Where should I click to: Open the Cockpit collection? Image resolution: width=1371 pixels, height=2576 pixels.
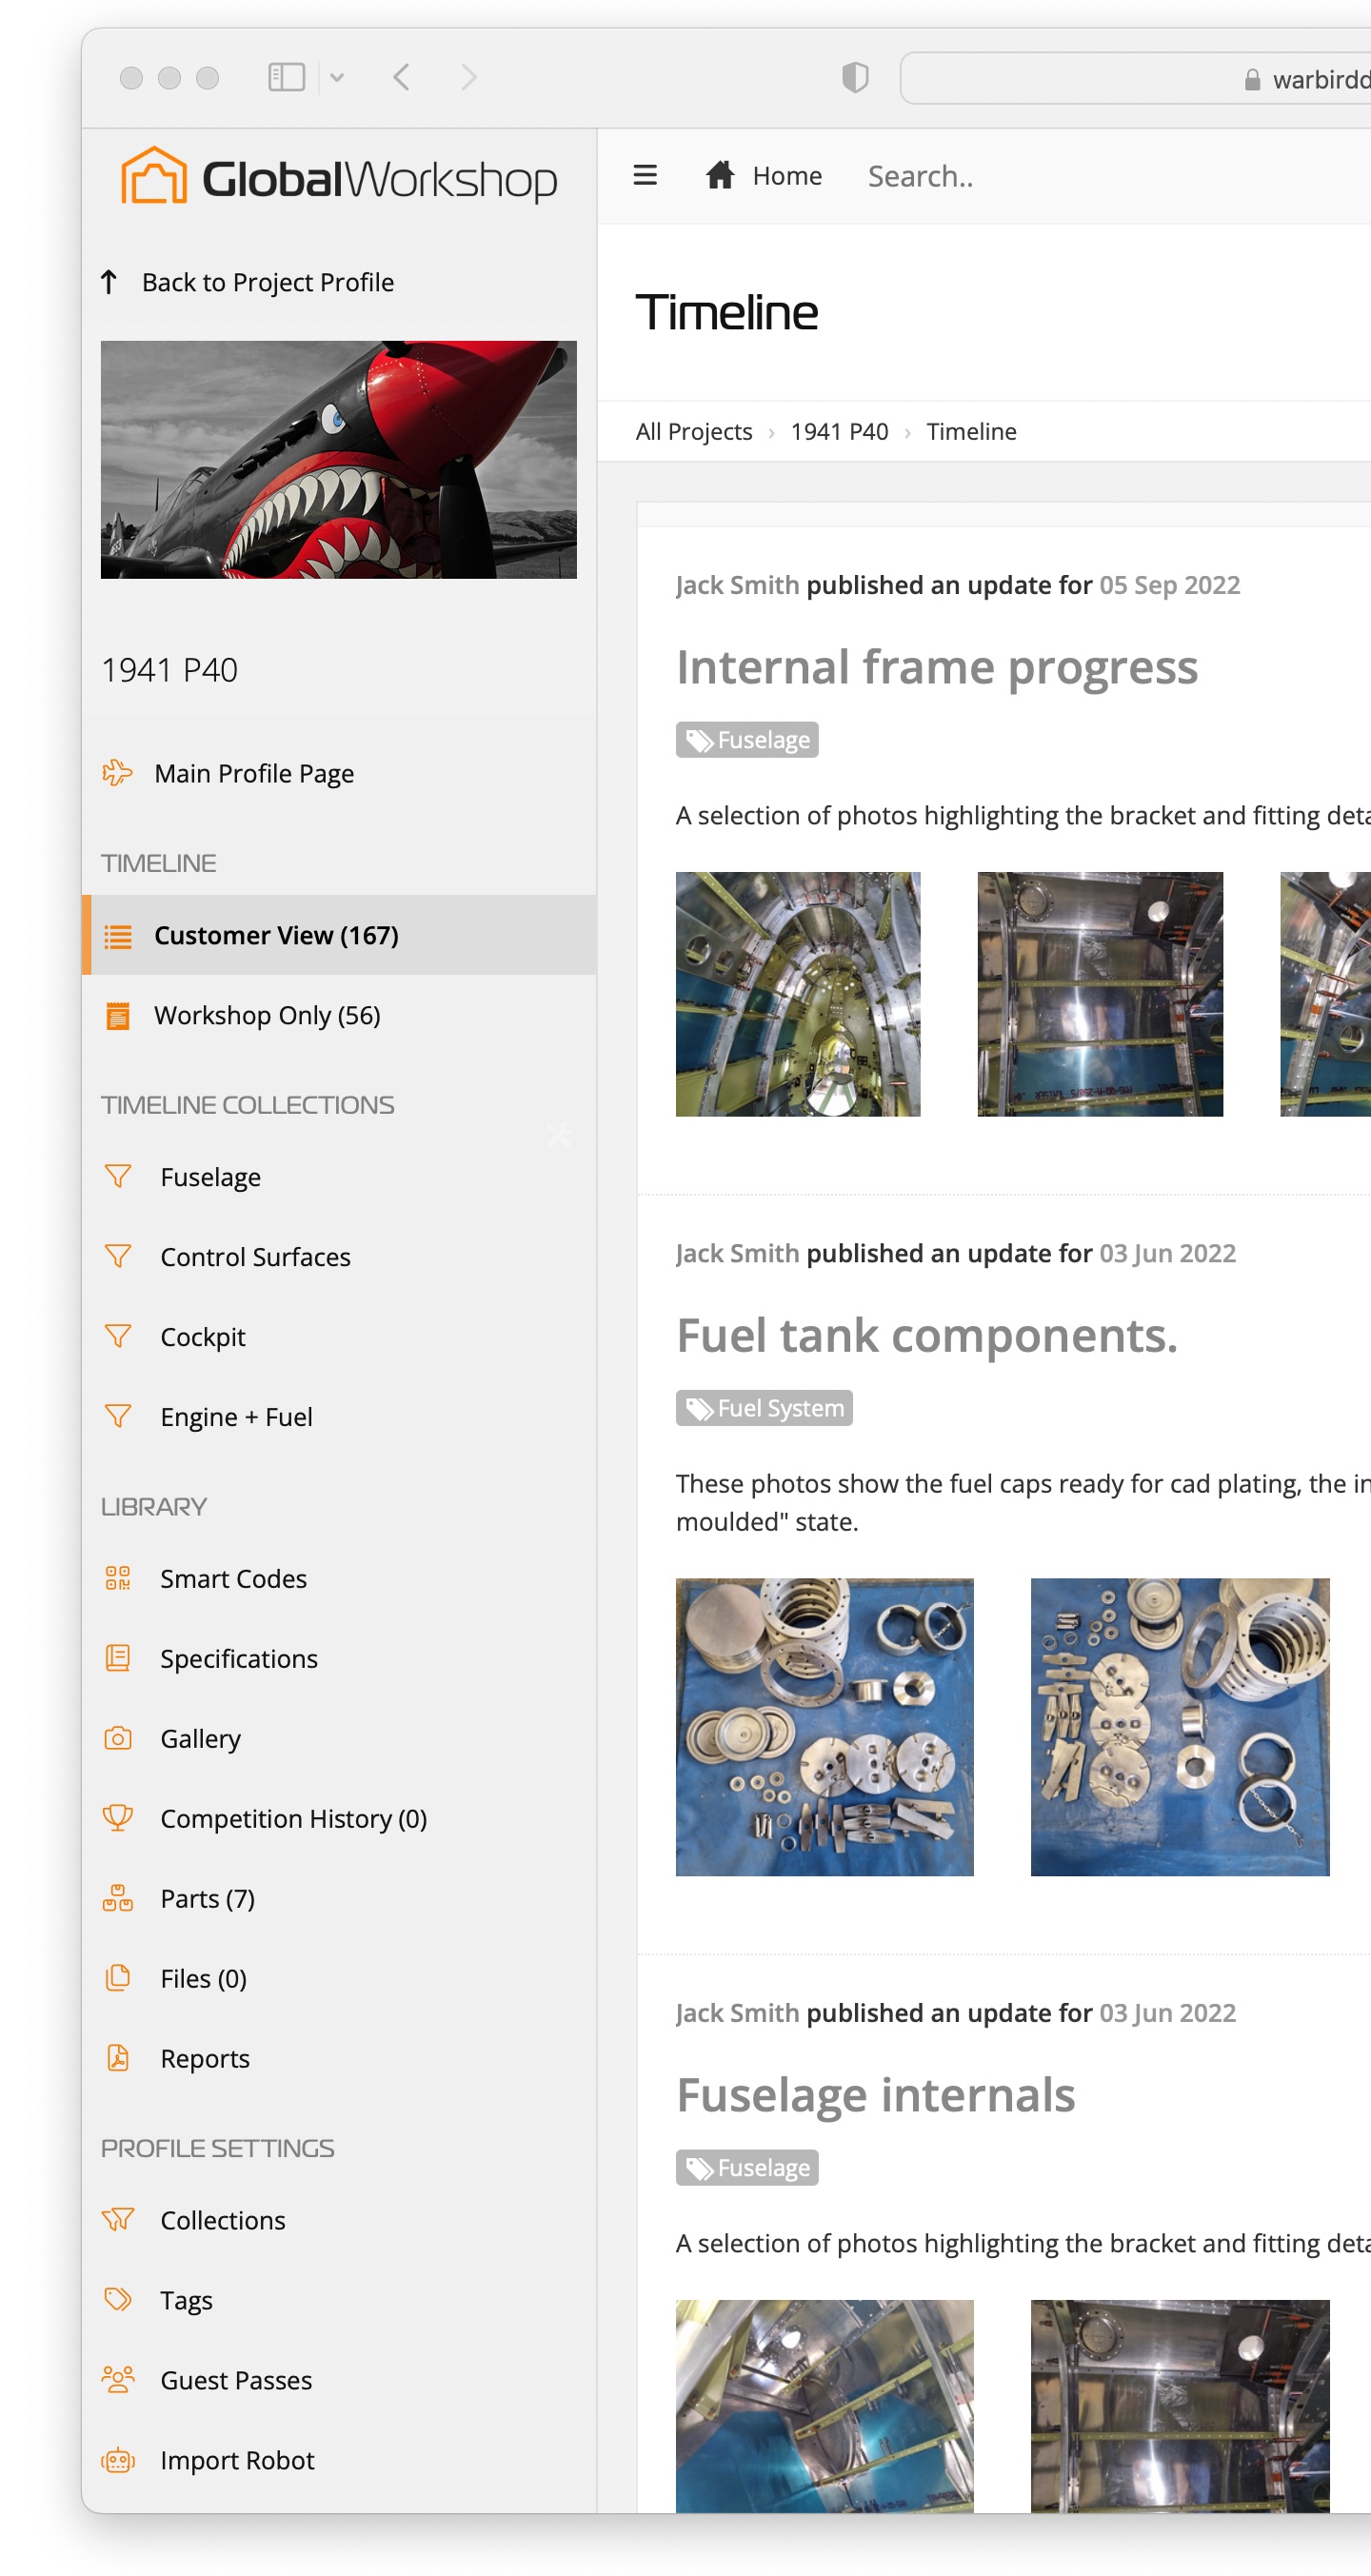[203, 1337]
